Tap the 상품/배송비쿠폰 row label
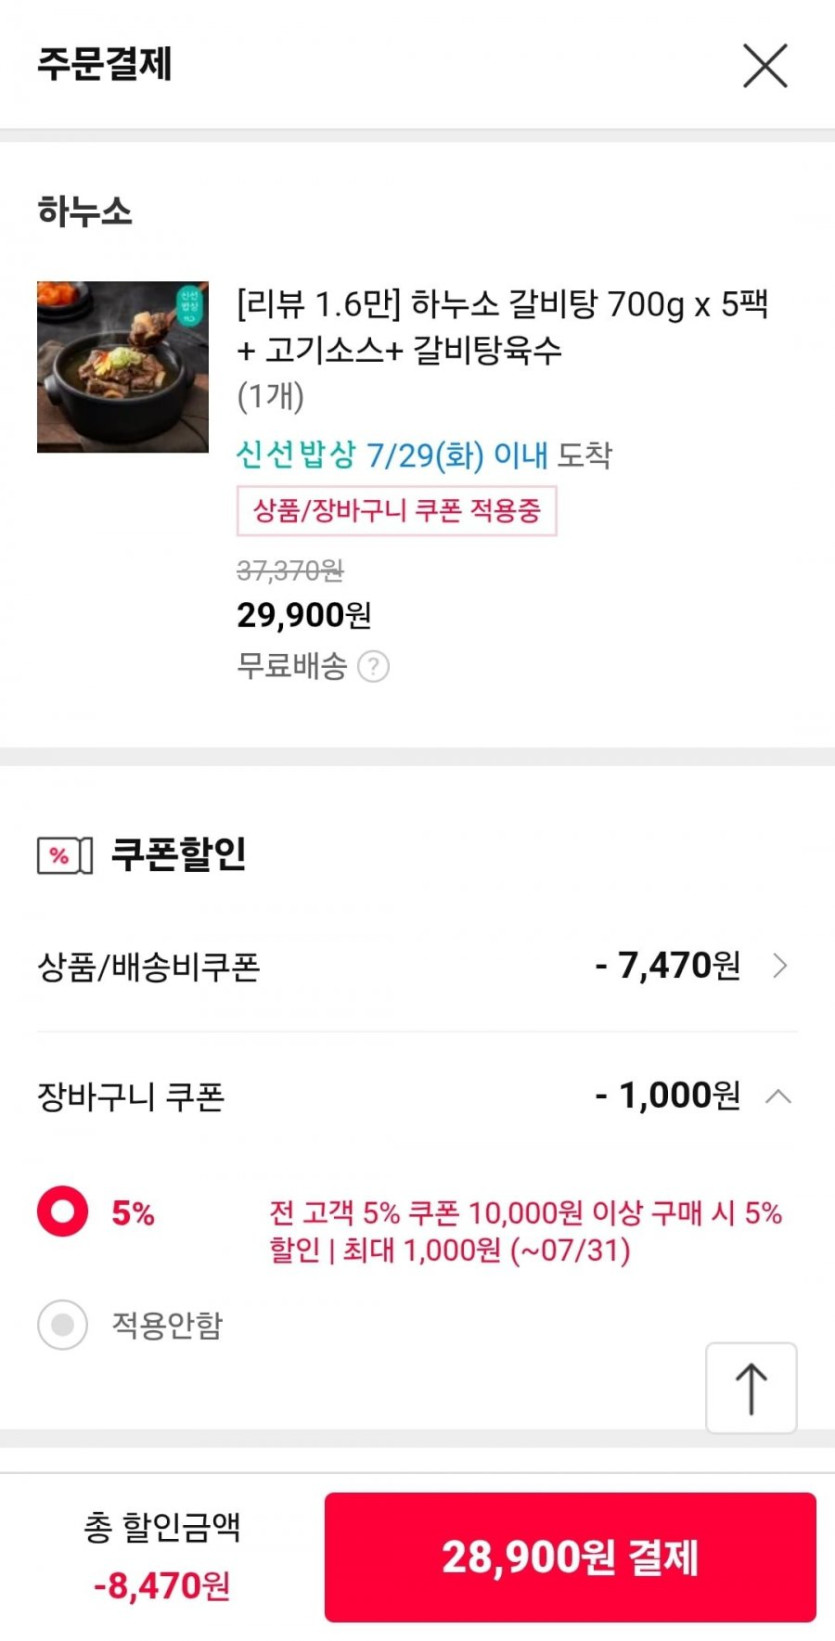835x1641 pixels. click(x=149, y=967)
